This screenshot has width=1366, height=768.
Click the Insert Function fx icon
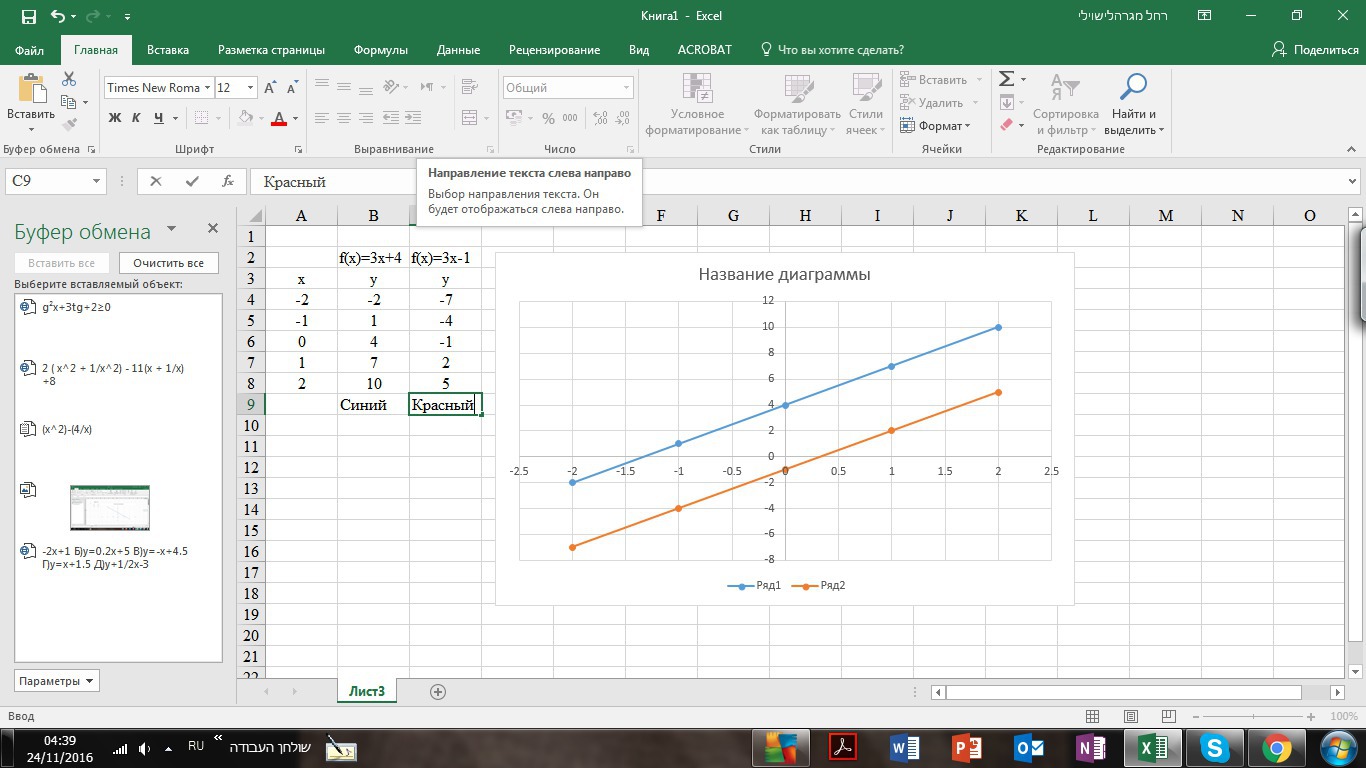tap(228, 181)
